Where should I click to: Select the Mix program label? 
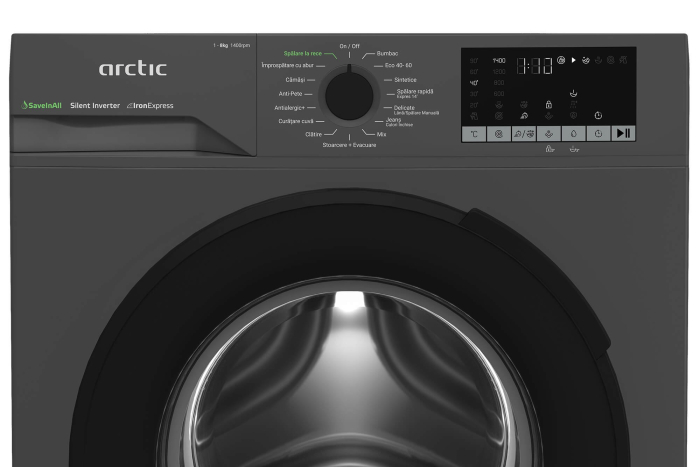point(381,134)
